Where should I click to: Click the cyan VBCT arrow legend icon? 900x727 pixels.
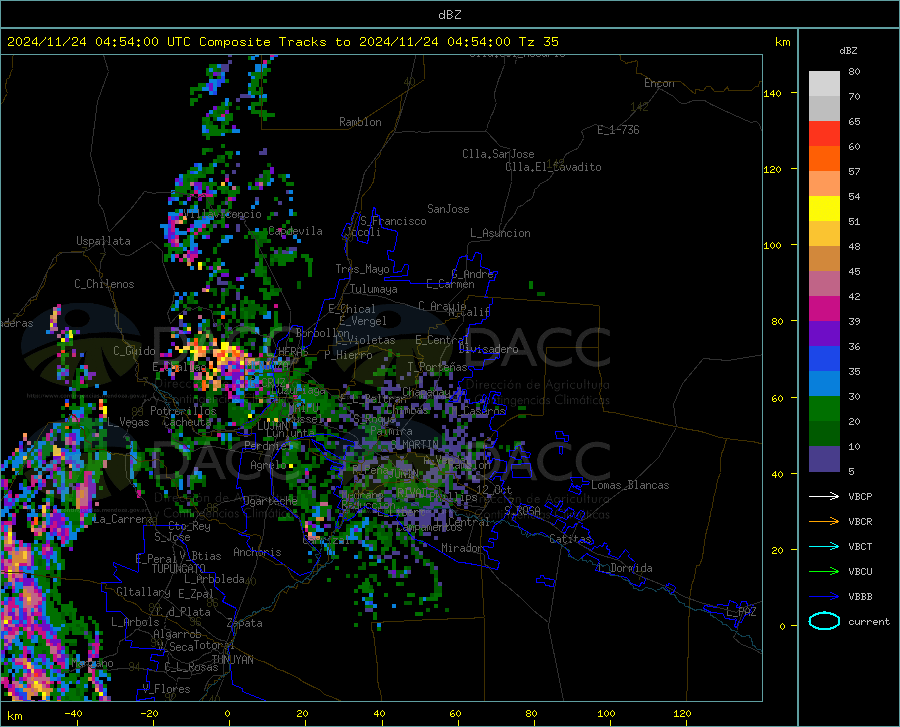coord(824,546)
